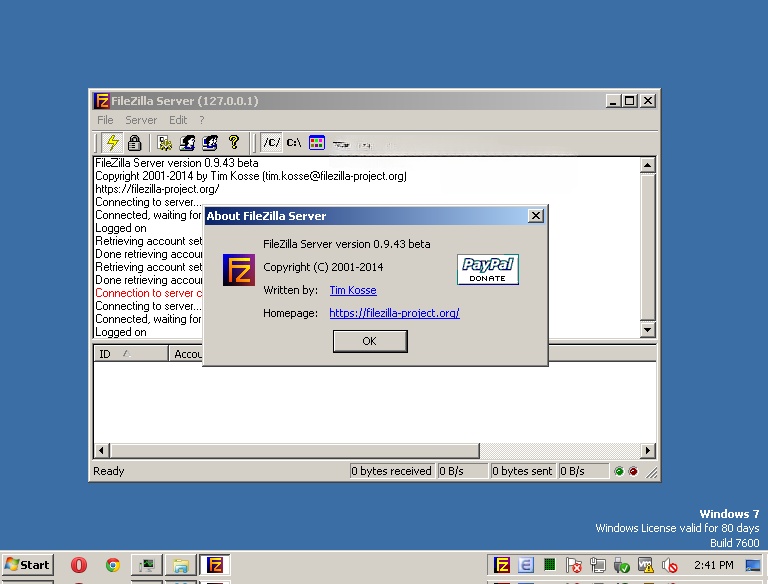Click safely remove hardware tray icon

click(622, 565)
